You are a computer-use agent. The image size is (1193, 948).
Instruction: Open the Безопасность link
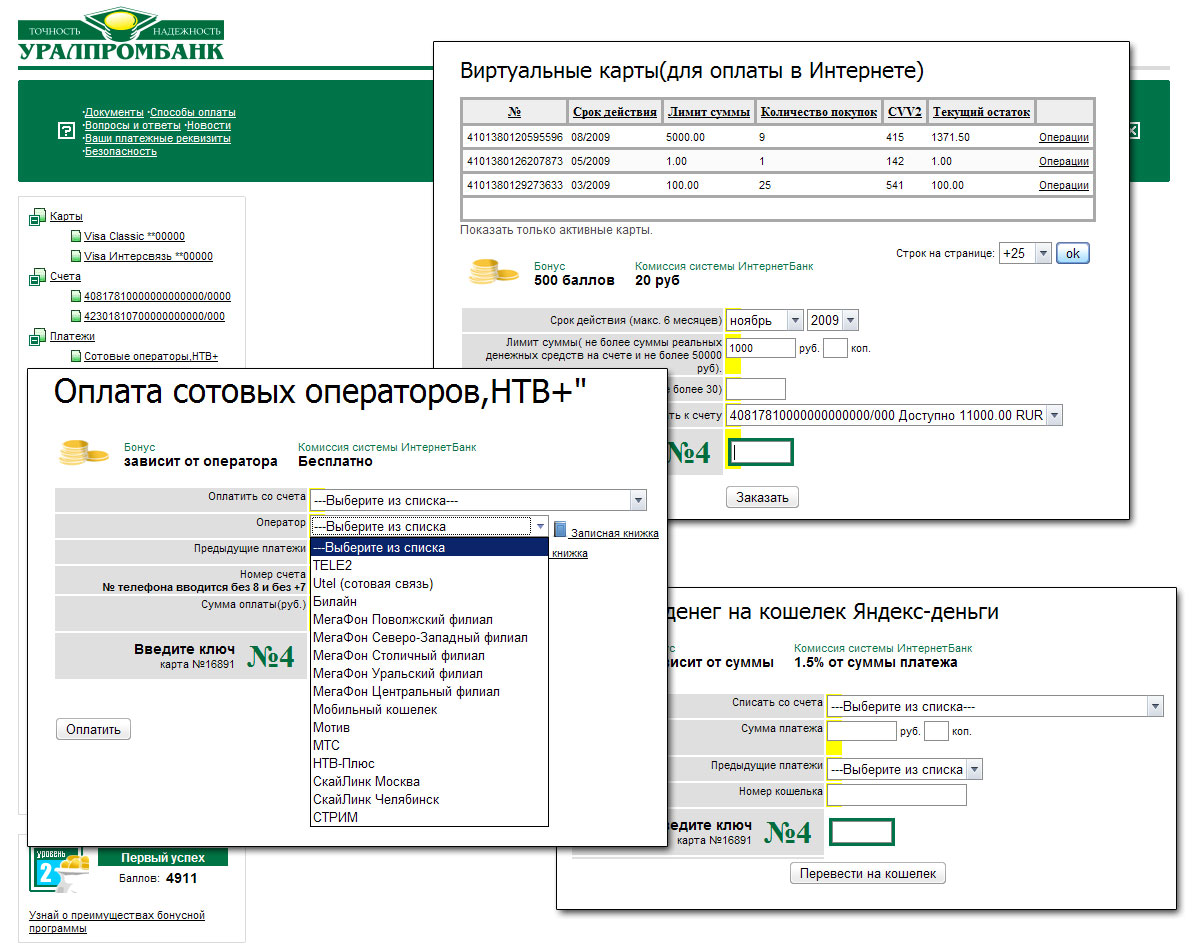click(121, 151)
